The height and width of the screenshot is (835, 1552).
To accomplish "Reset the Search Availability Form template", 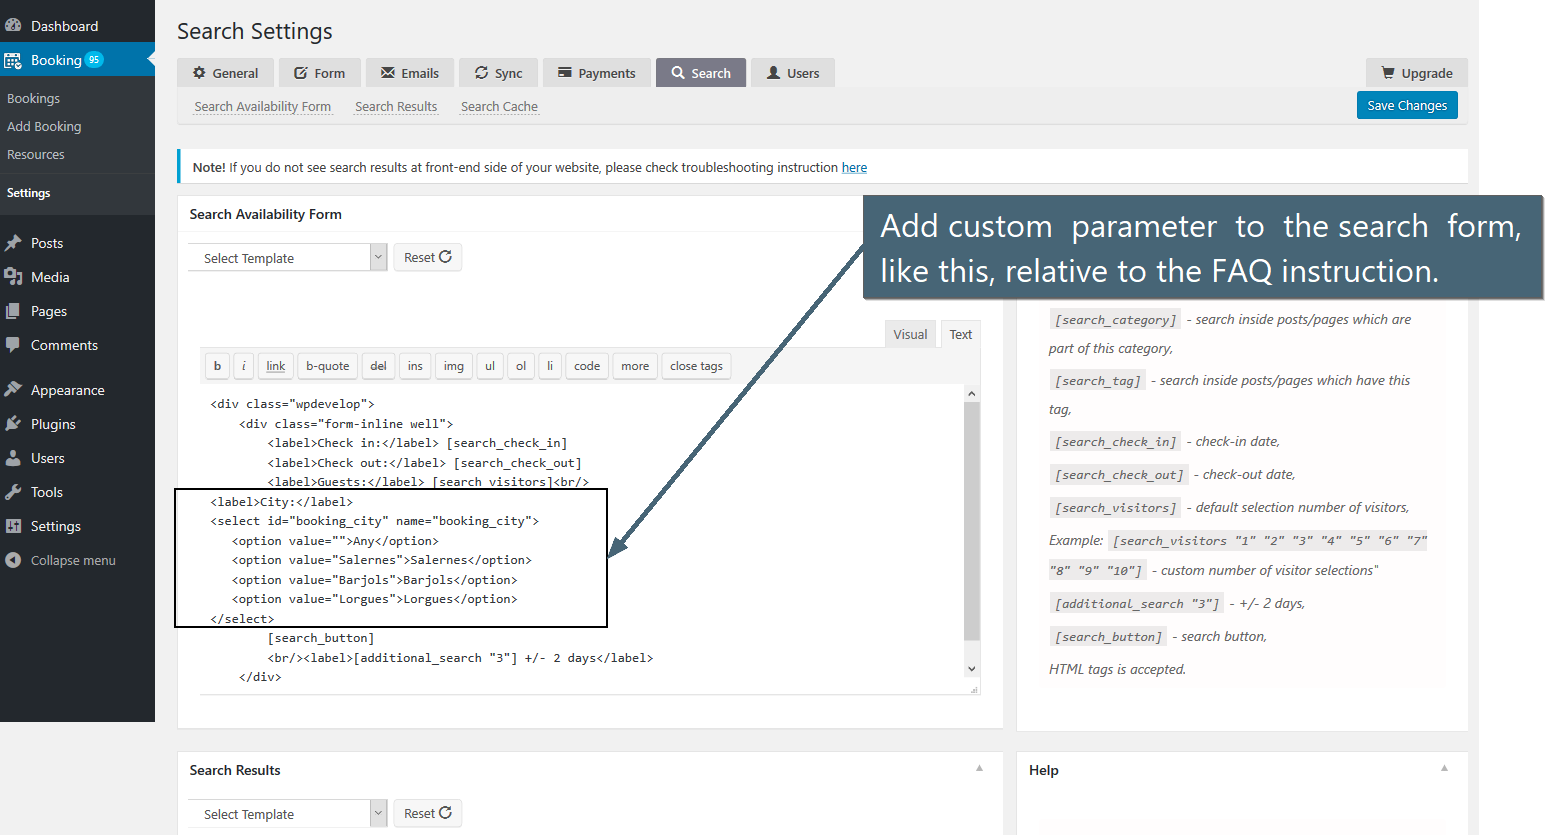I will click(x=428, y=257).
